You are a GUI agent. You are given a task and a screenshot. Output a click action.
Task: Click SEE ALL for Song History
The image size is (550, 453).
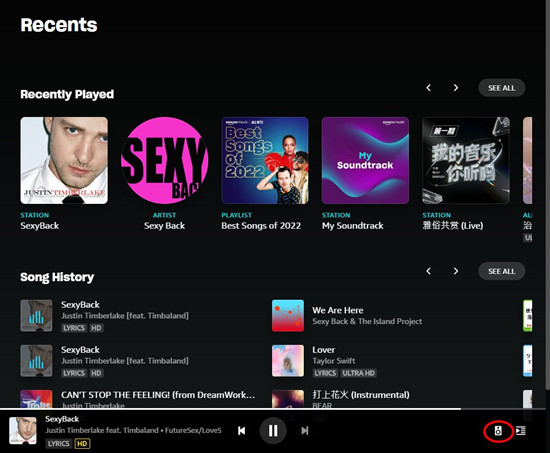click(x=502, y=271)
